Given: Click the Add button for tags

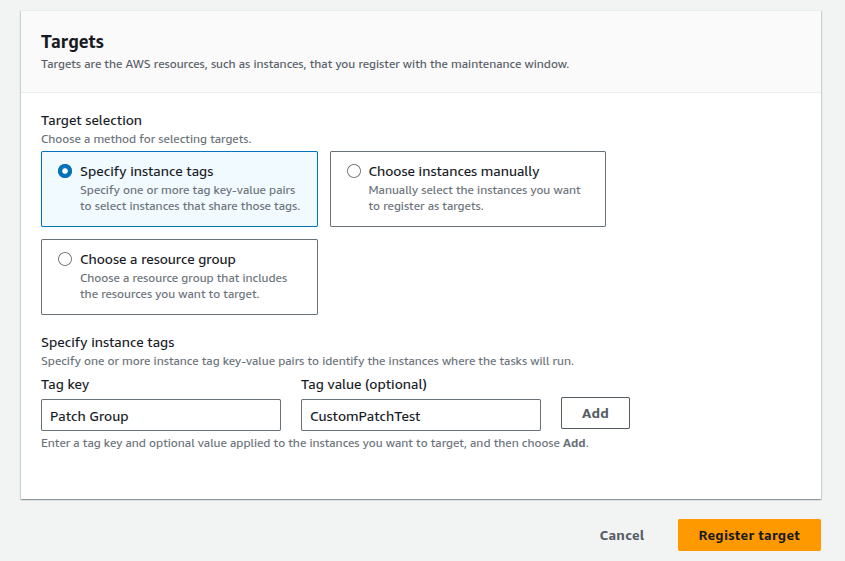Looking at the screenshot, I should click(x=595, y=413).
